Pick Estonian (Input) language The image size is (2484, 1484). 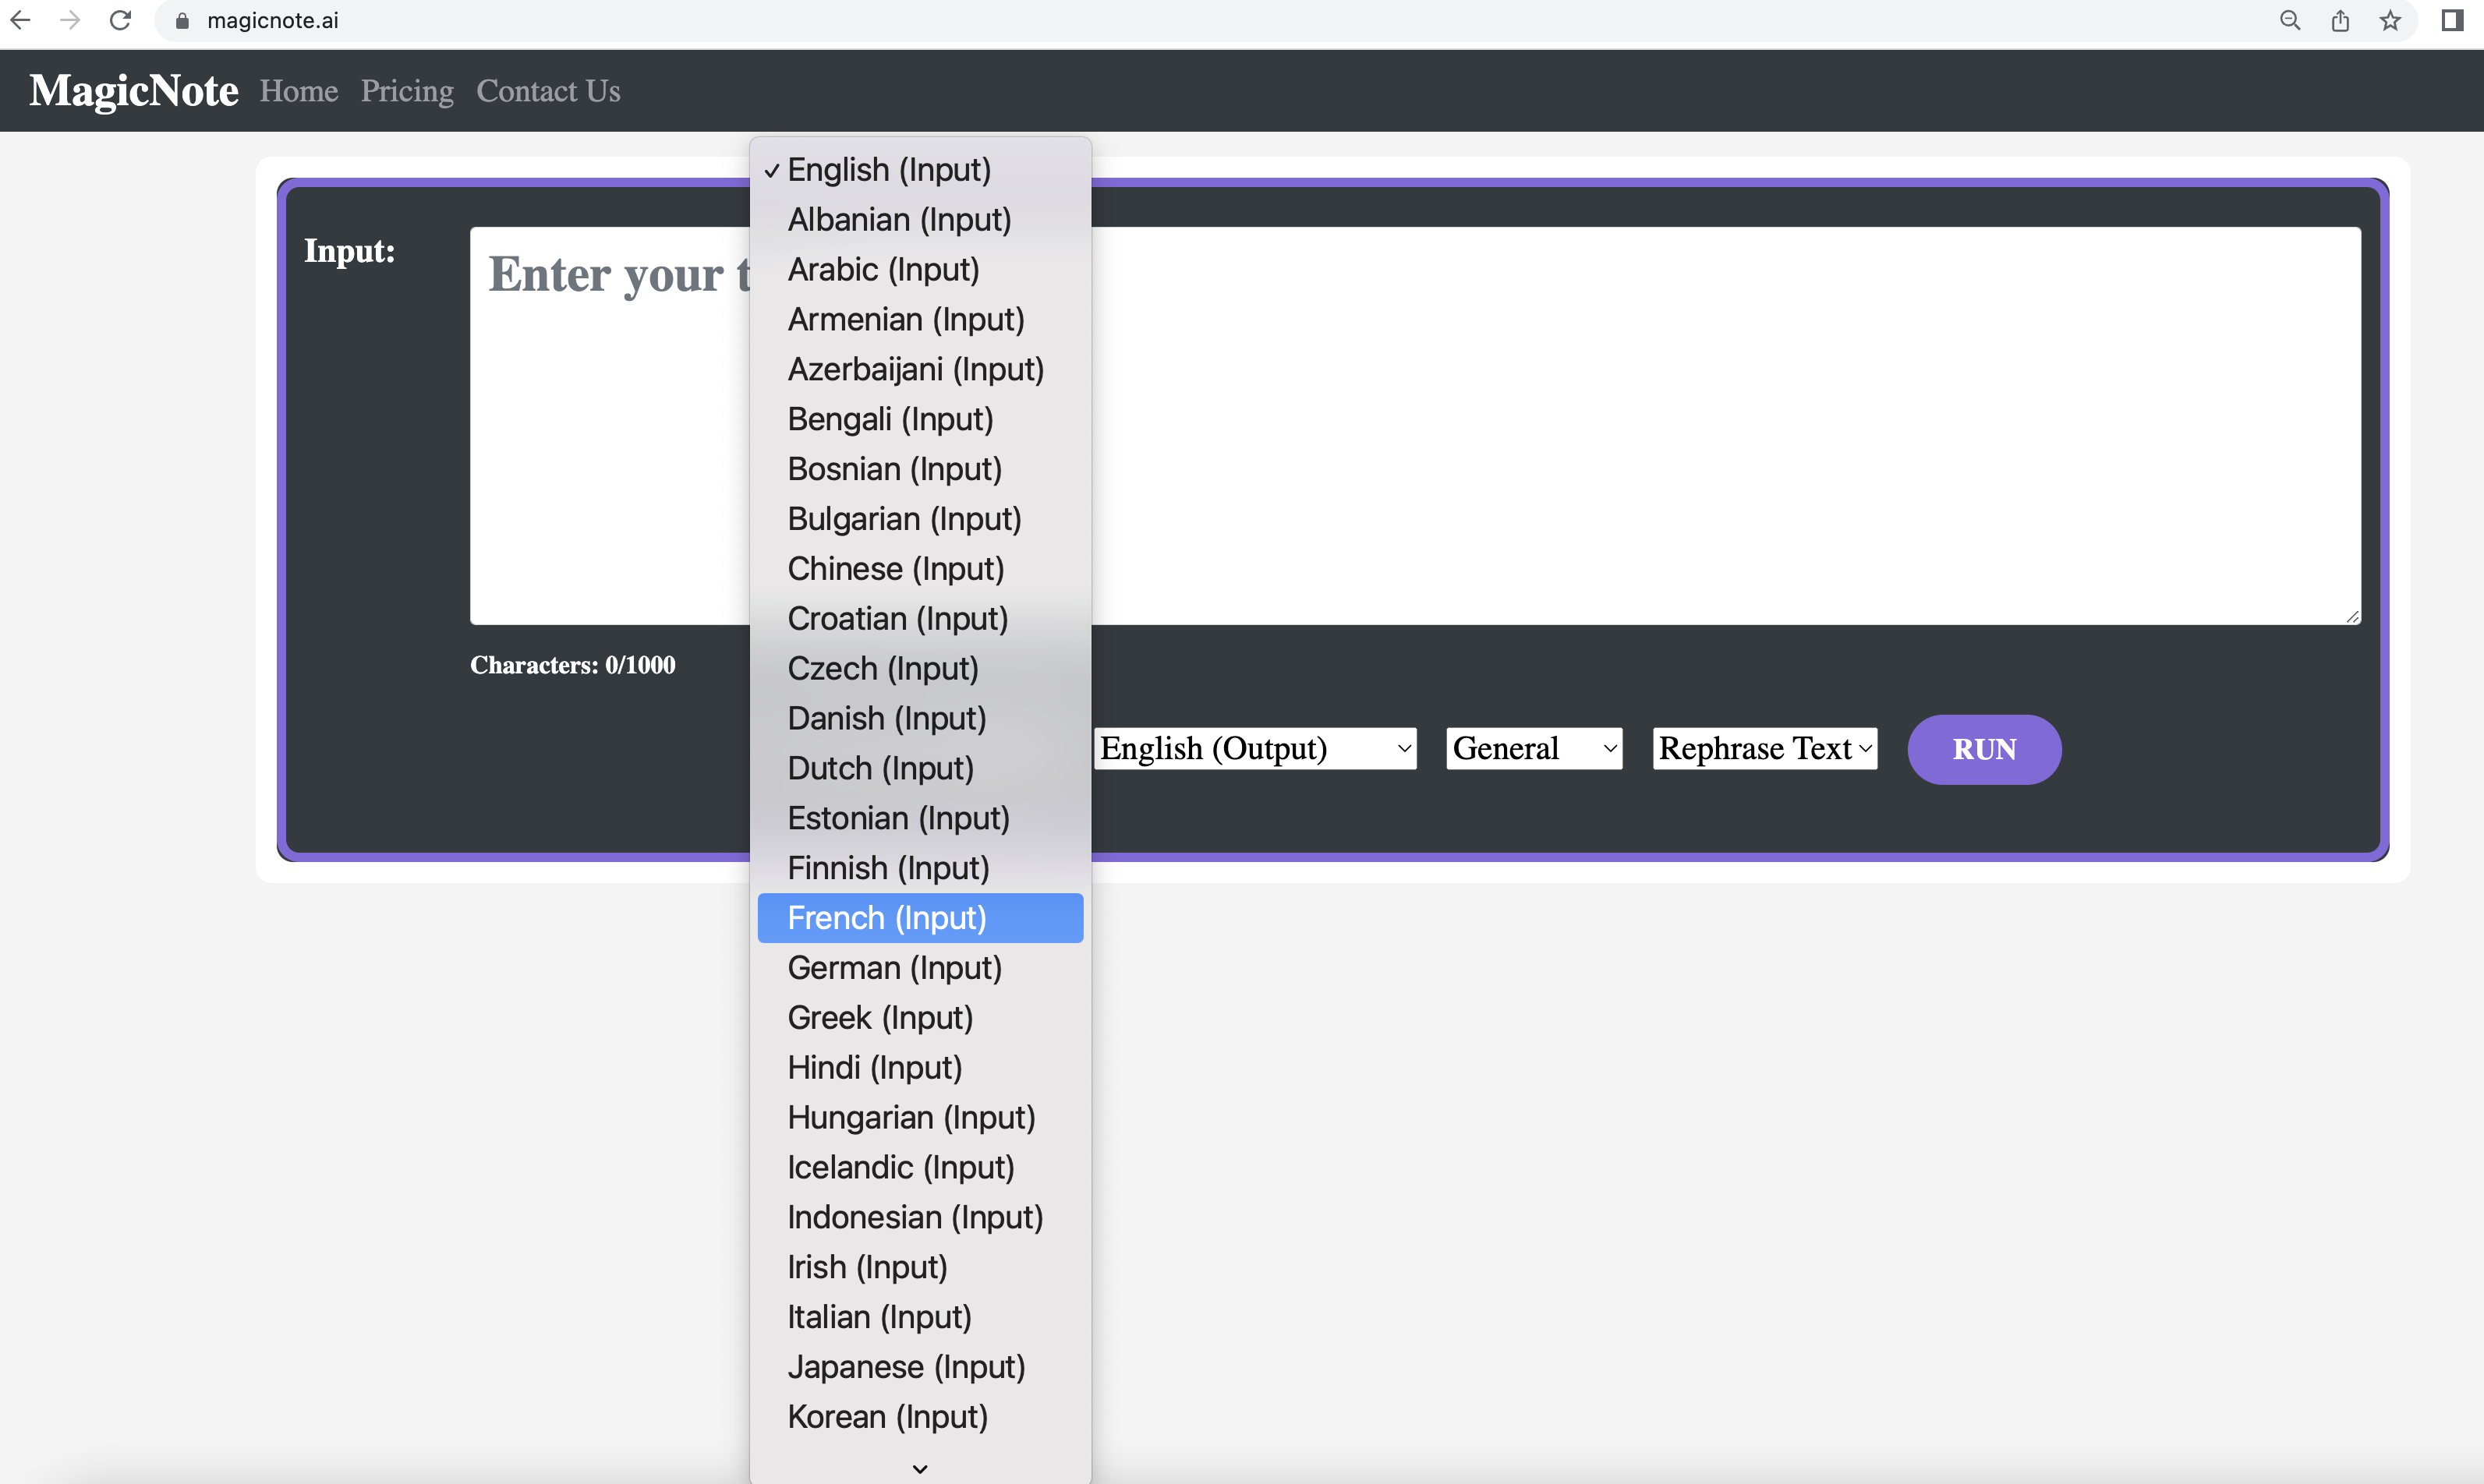pos(920,818)
